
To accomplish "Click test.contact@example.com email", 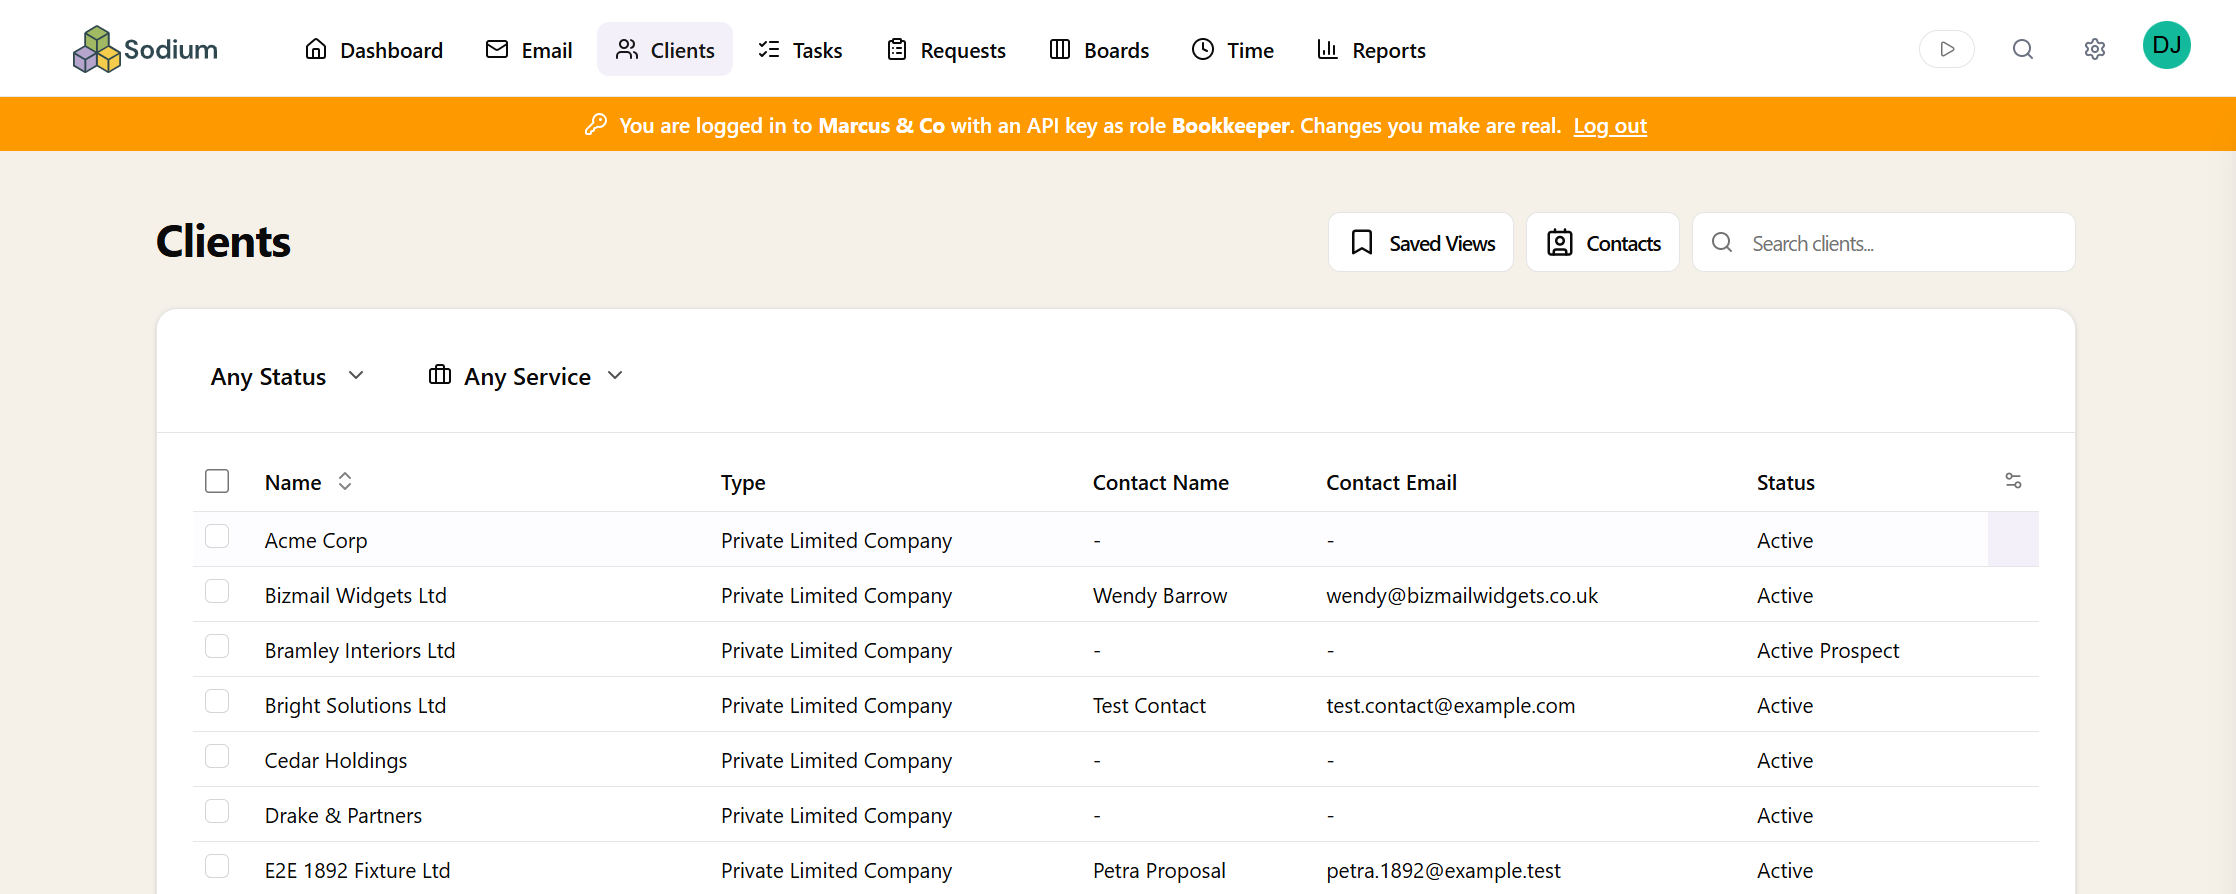I will (1450, 705).
